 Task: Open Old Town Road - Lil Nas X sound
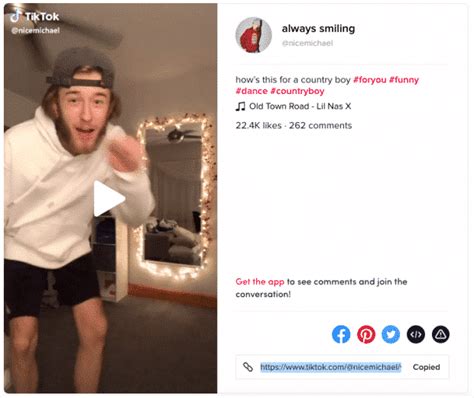coord(300,106)
